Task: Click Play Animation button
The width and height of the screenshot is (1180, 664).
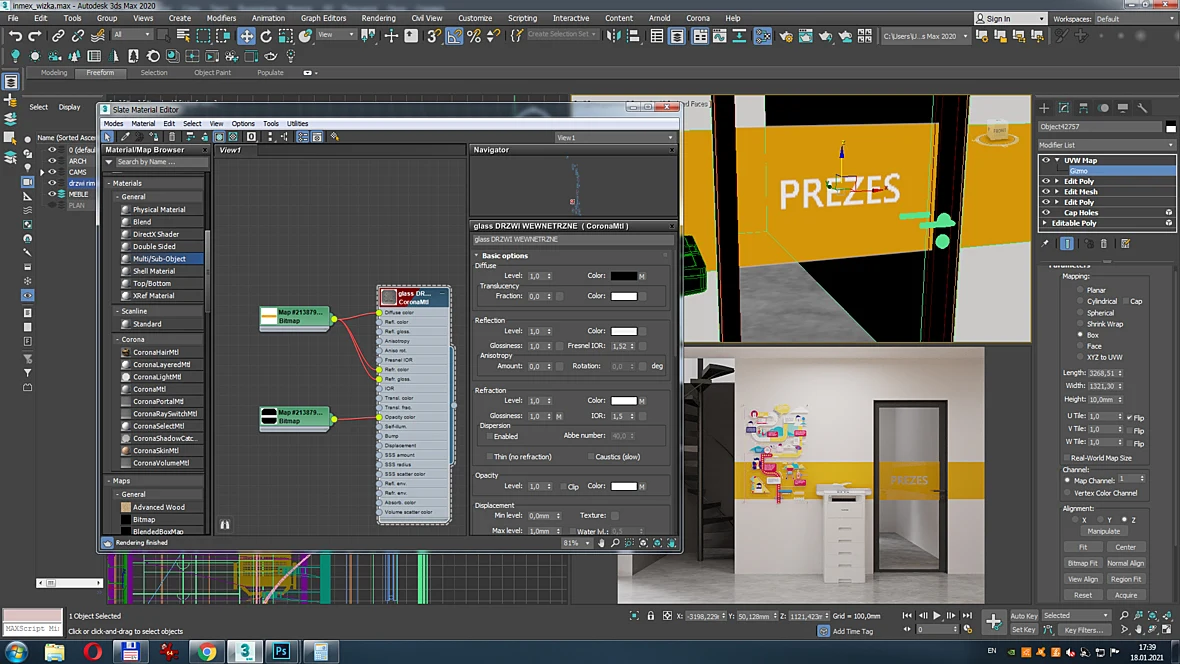Action: [x=937, y=615]
